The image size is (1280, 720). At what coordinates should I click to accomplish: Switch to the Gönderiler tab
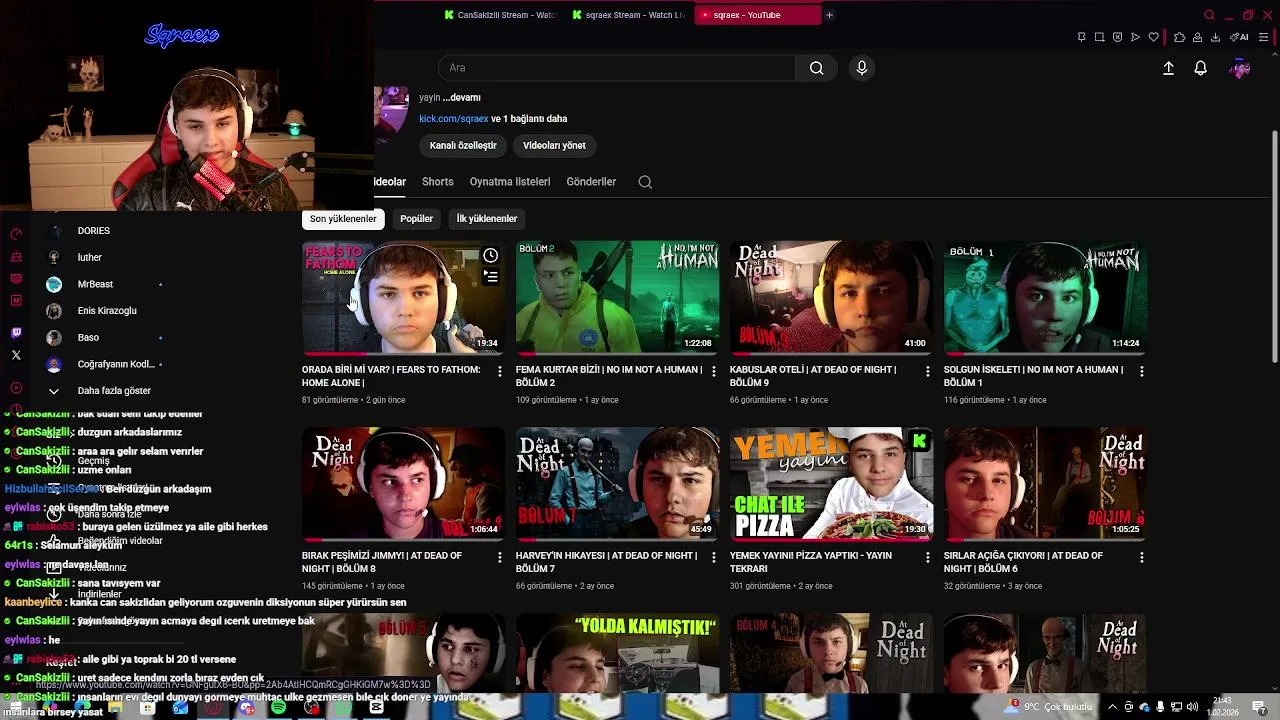[591, 182]
